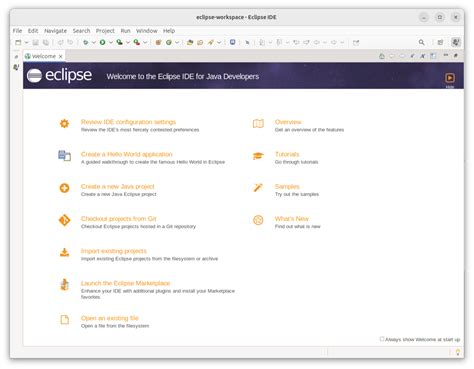Click the Save All toolbar icon
474x369 pixels.
(x=46, y=42)
